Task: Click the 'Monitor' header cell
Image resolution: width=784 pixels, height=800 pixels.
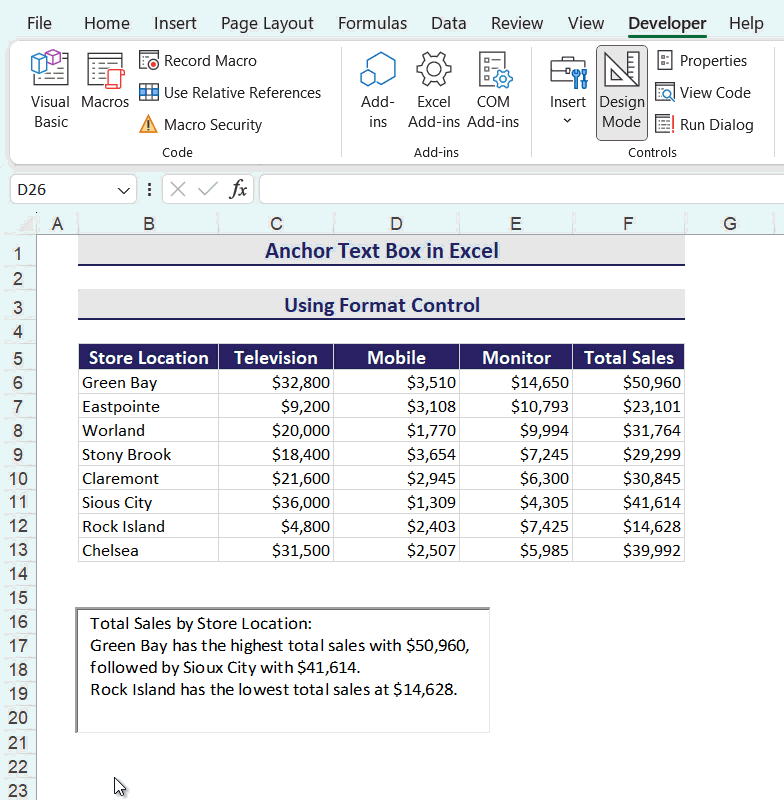Action: [516, 357]
